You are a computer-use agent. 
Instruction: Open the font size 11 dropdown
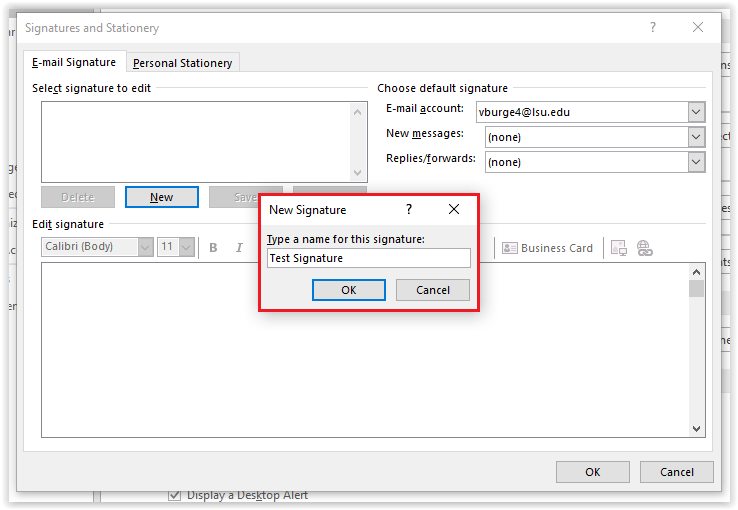tap(187, 247)
